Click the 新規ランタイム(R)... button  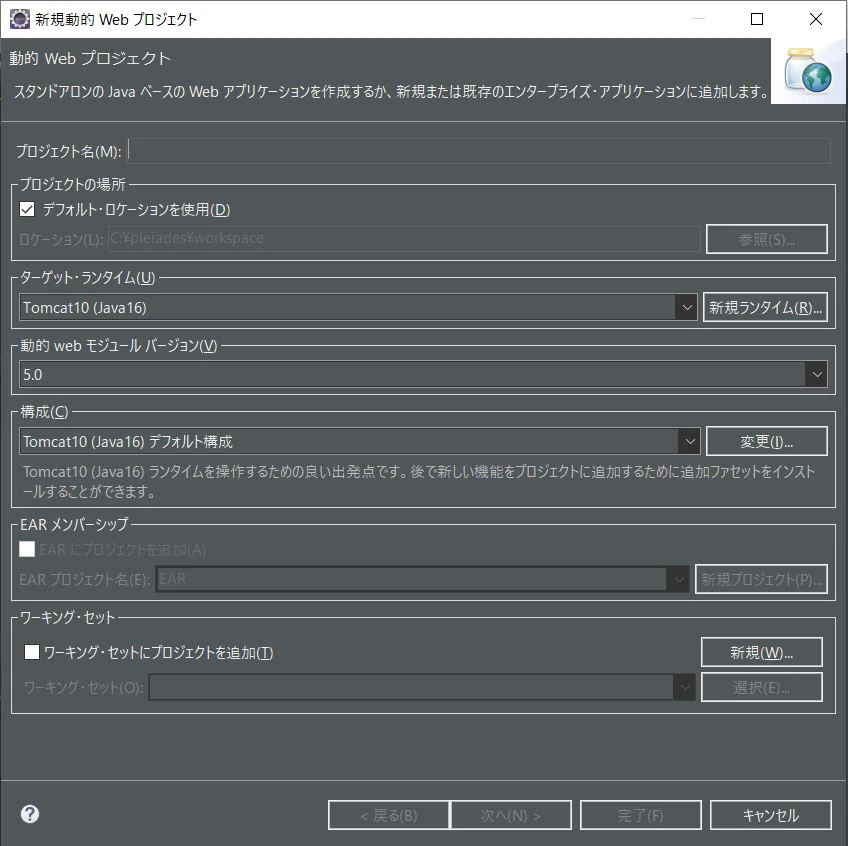coord(765,307)
